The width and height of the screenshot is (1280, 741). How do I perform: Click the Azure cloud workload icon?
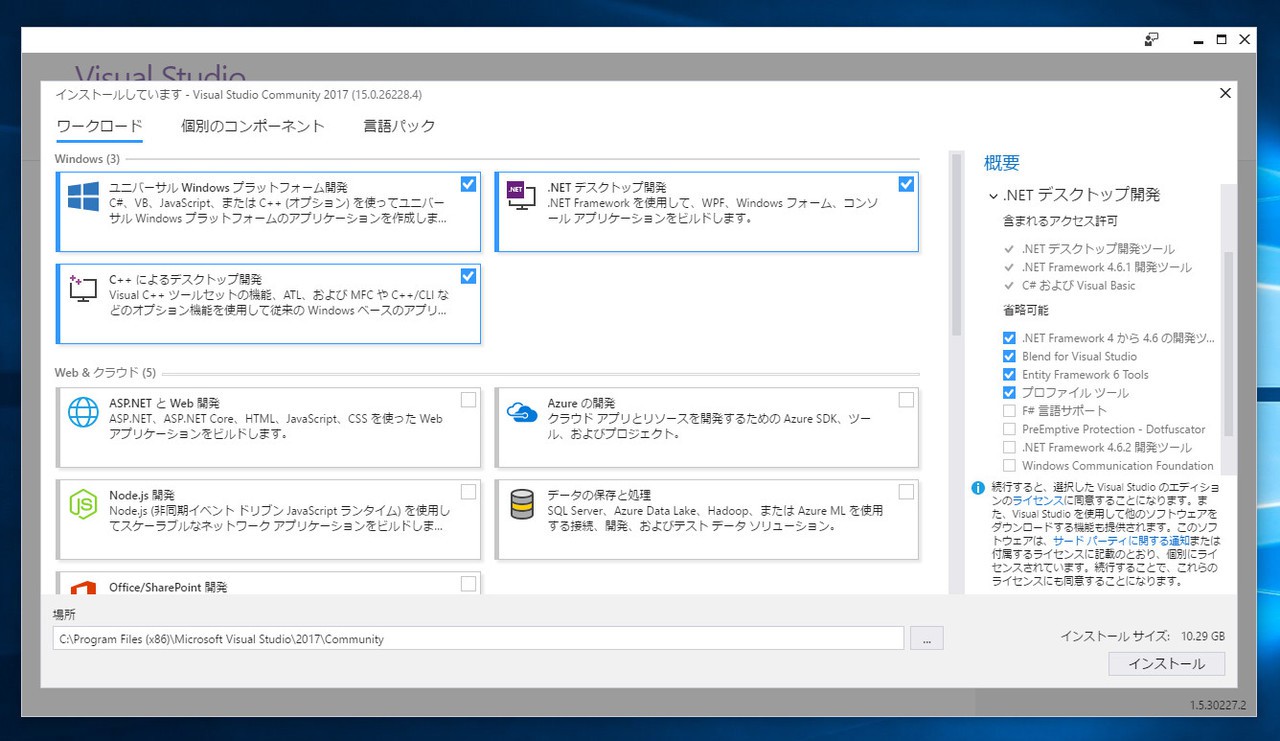521,411
